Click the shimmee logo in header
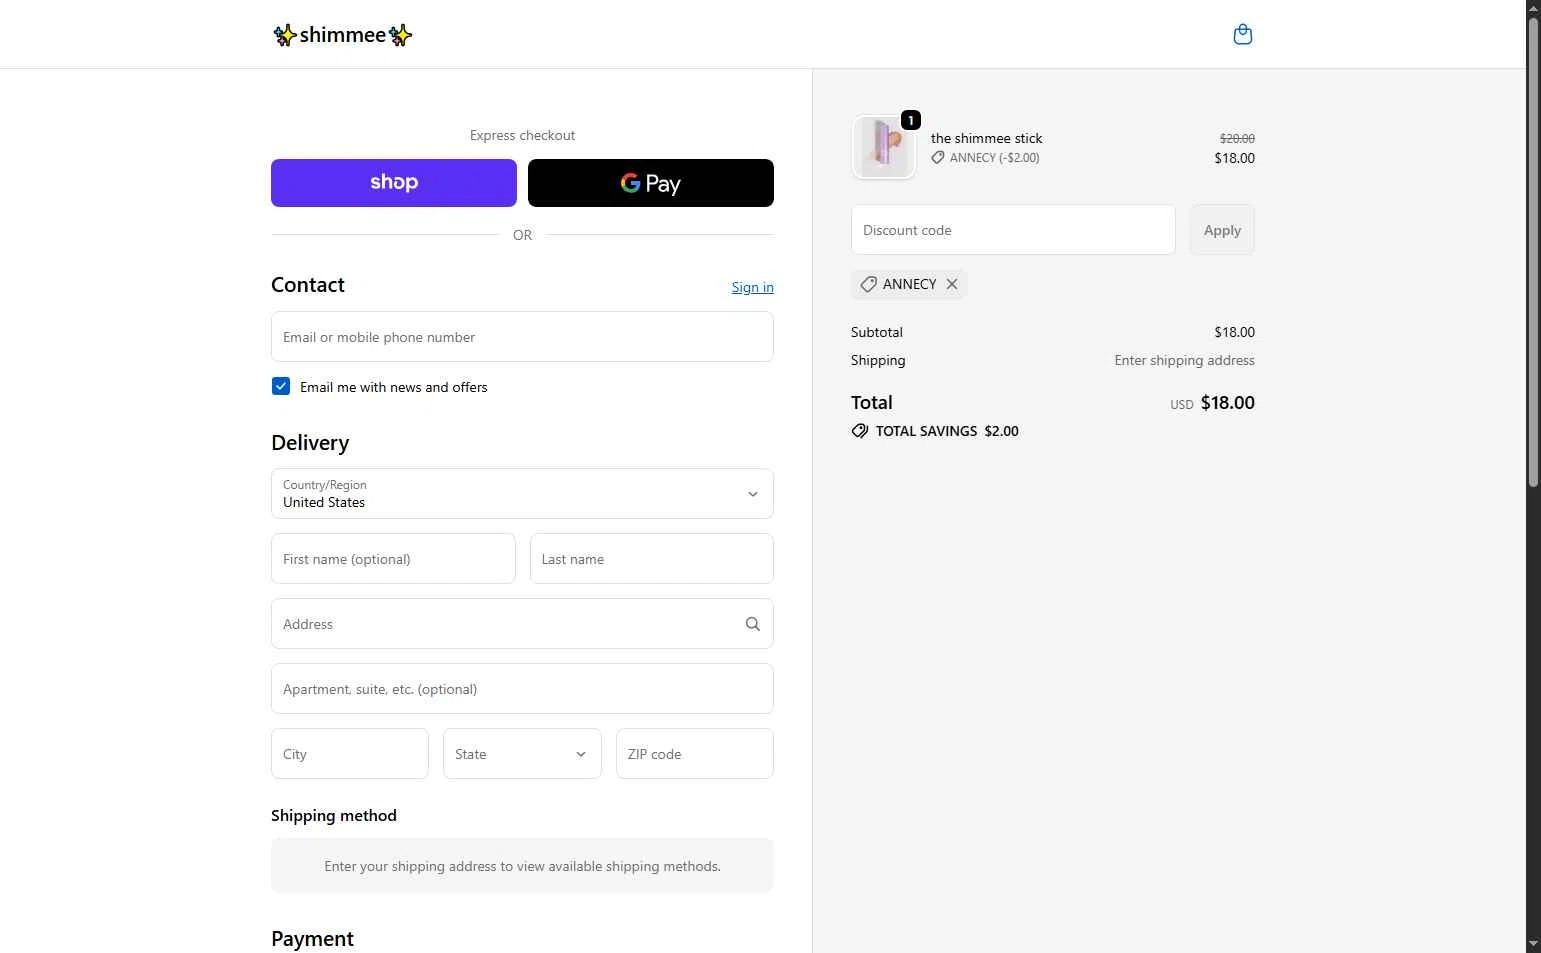 [x=342, y=35]
